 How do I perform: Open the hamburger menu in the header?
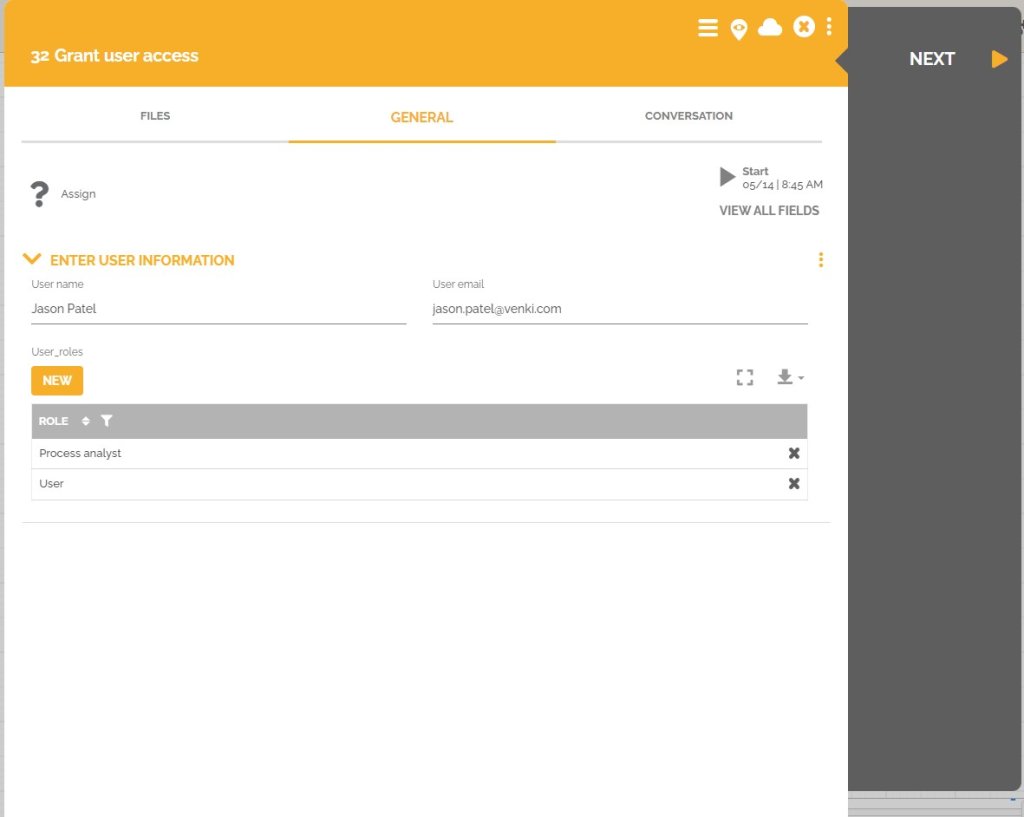click(x=708, y=28)
